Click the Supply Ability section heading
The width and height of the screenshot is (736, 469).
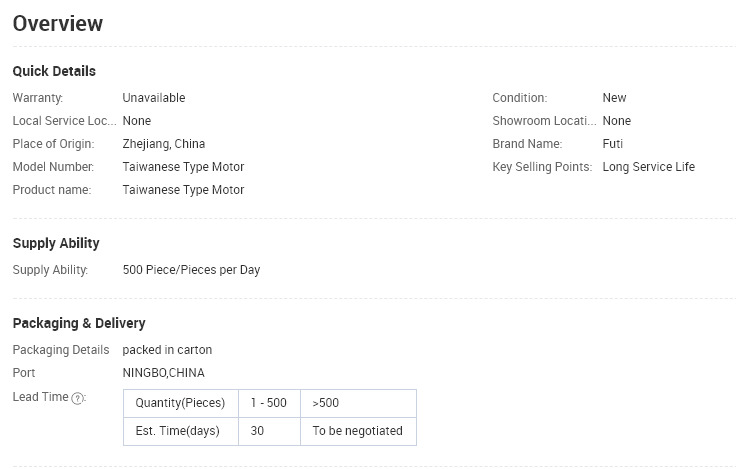pos(56,243)
